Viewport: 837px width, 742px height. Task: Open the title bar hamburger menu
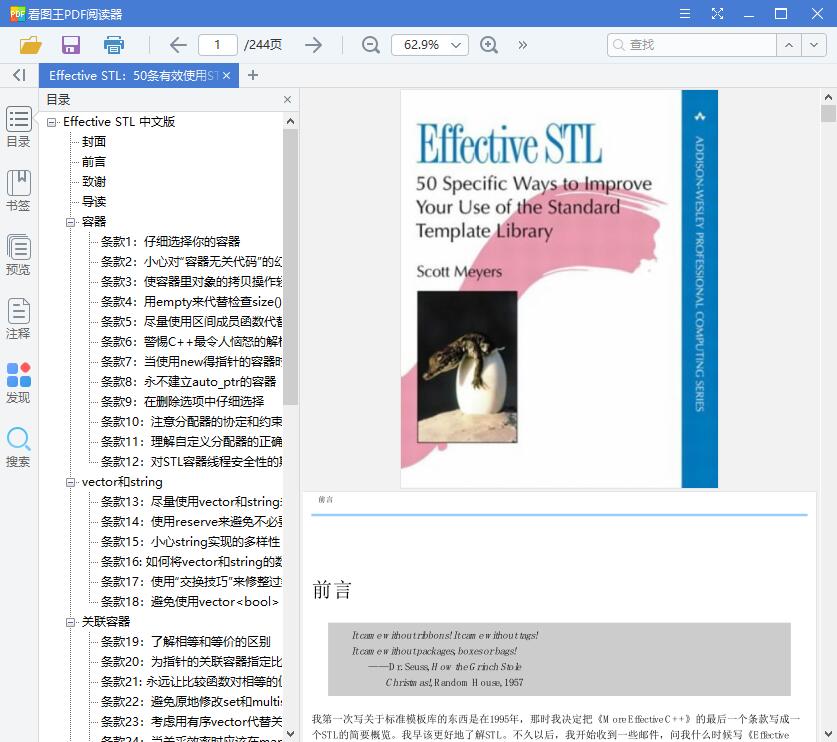click(x=685, y=14)
